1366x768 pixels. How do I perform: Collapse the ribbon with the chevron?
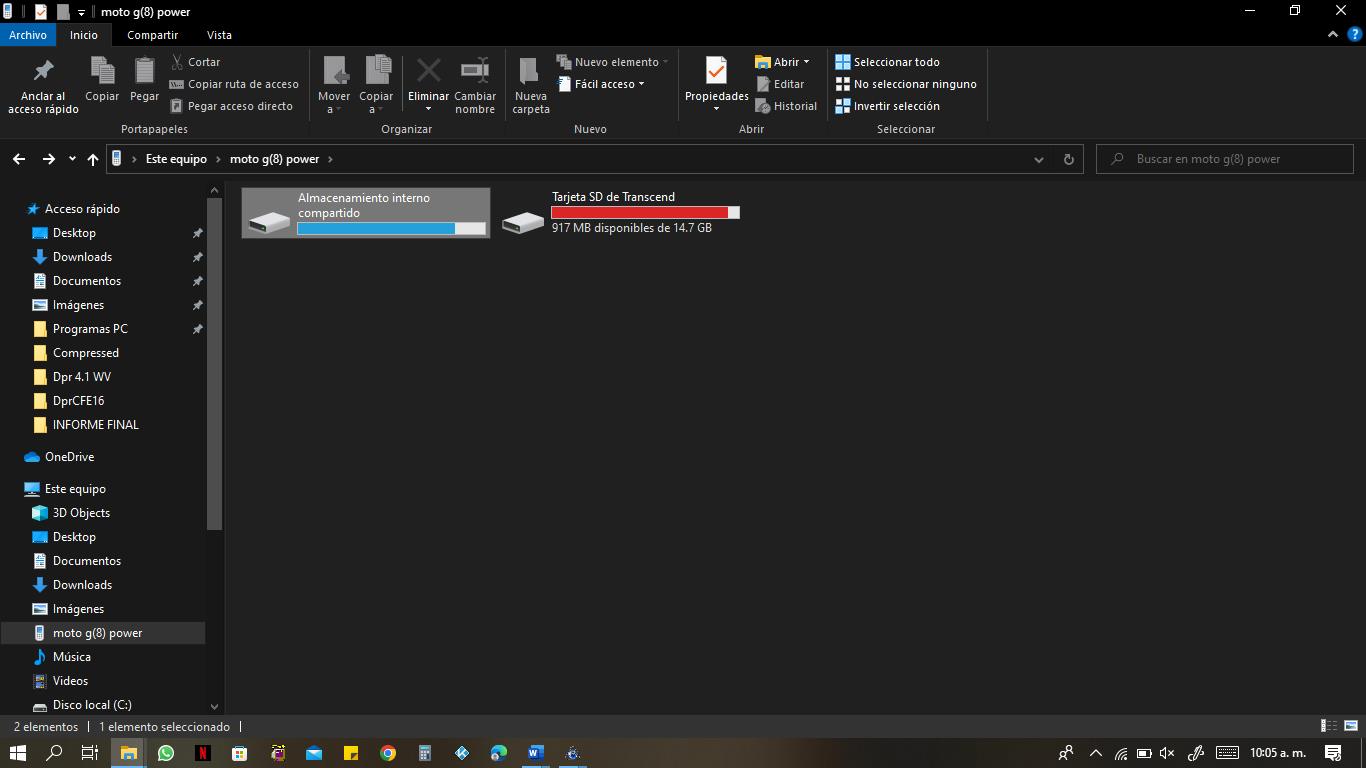click(x=1333, y=35)
